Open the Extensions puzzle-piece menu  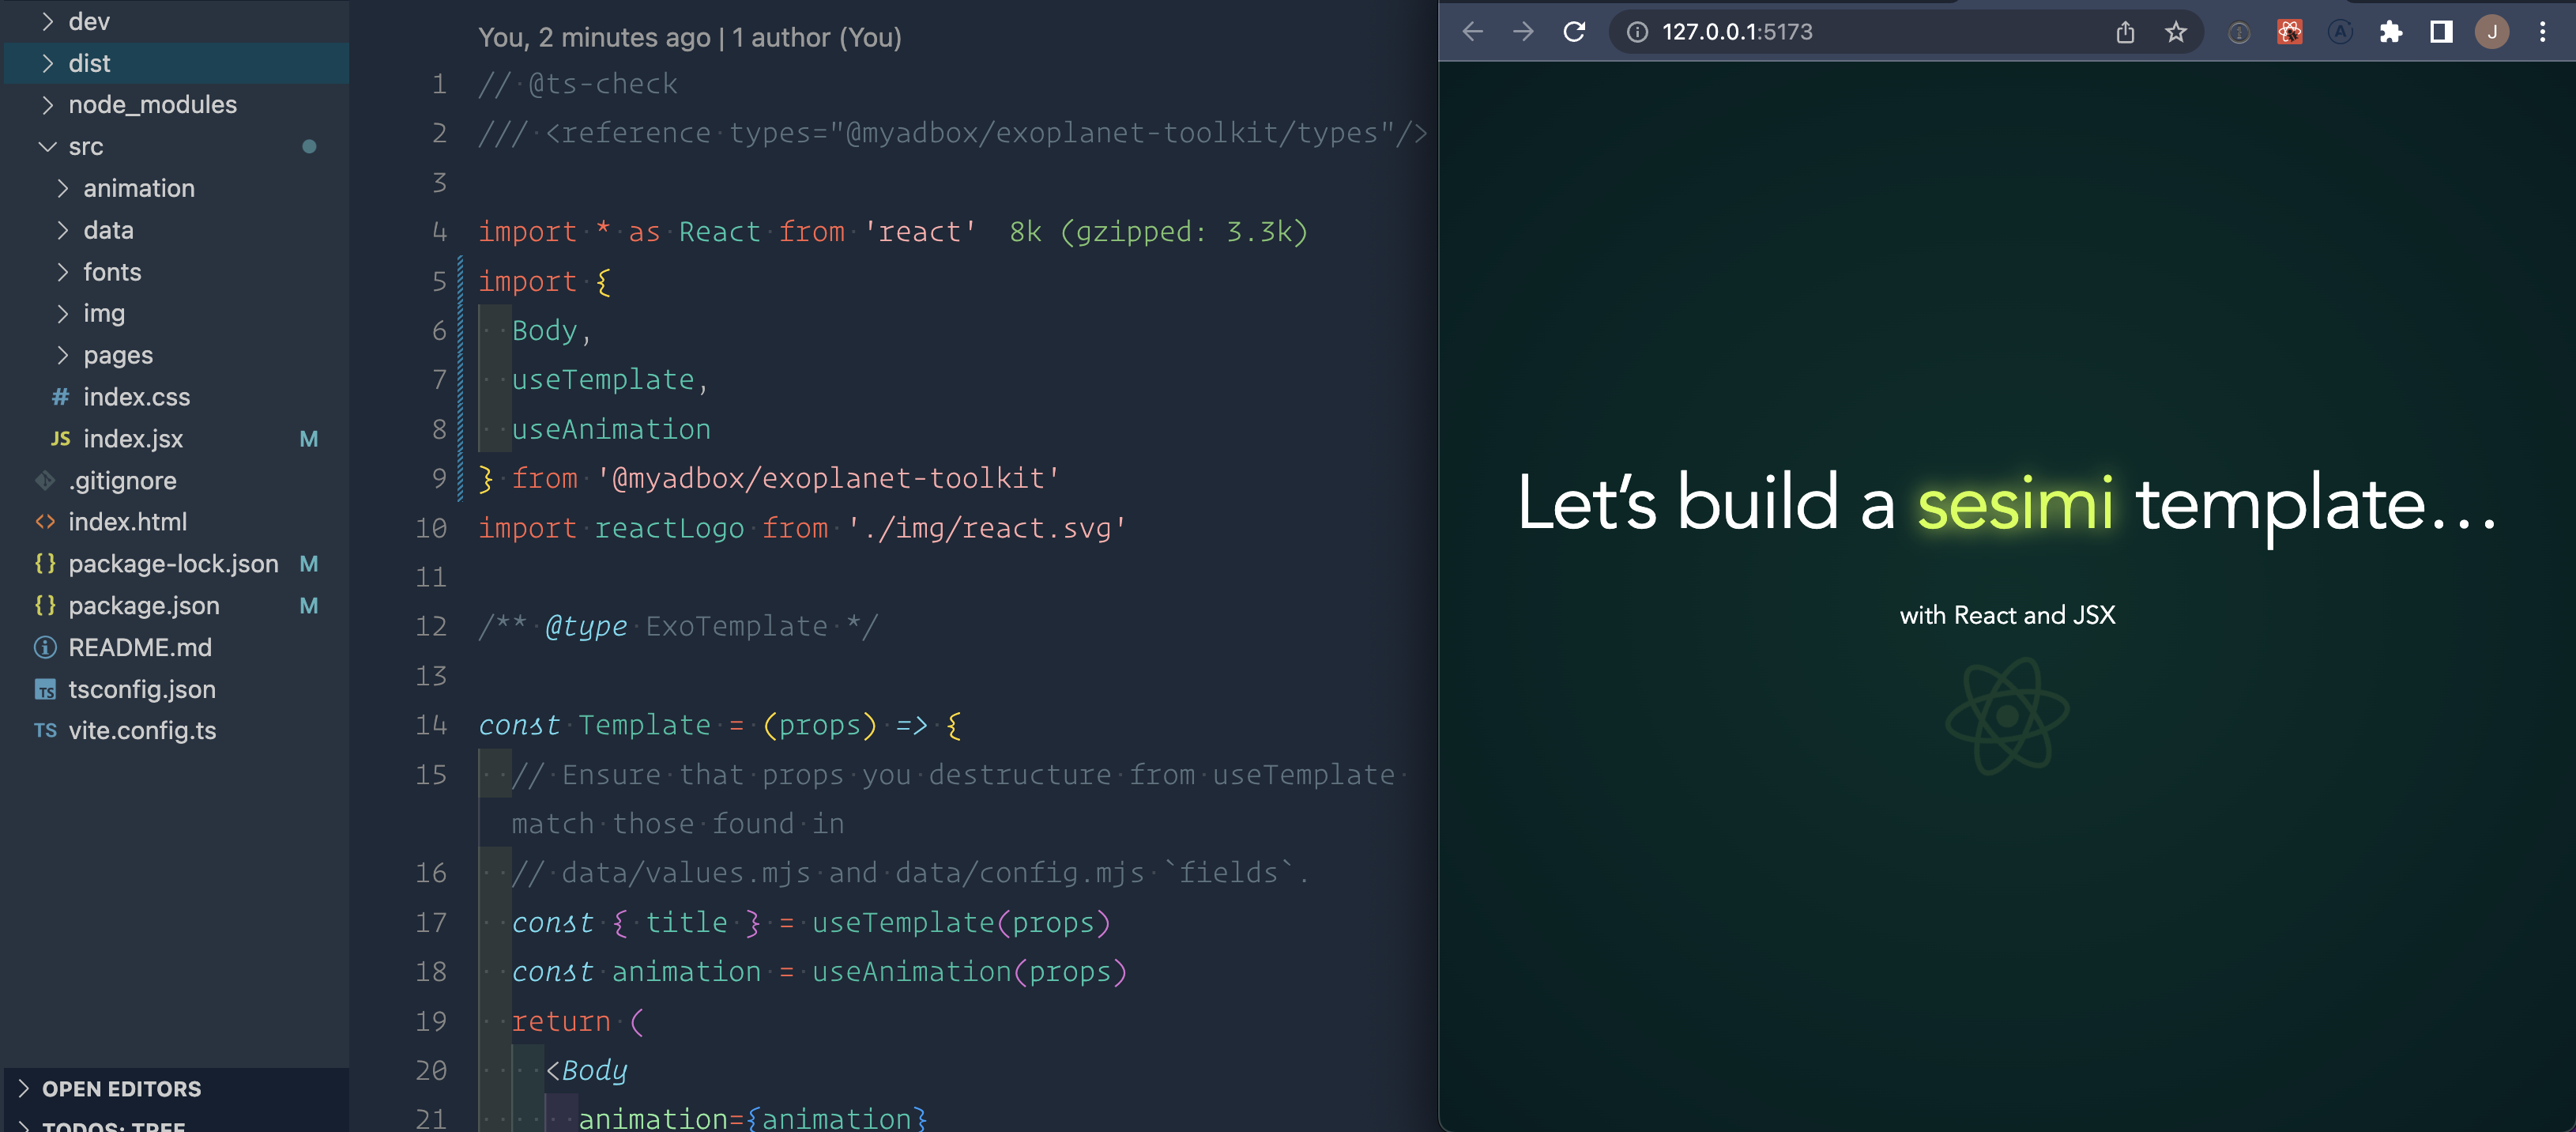[2390, 32]
